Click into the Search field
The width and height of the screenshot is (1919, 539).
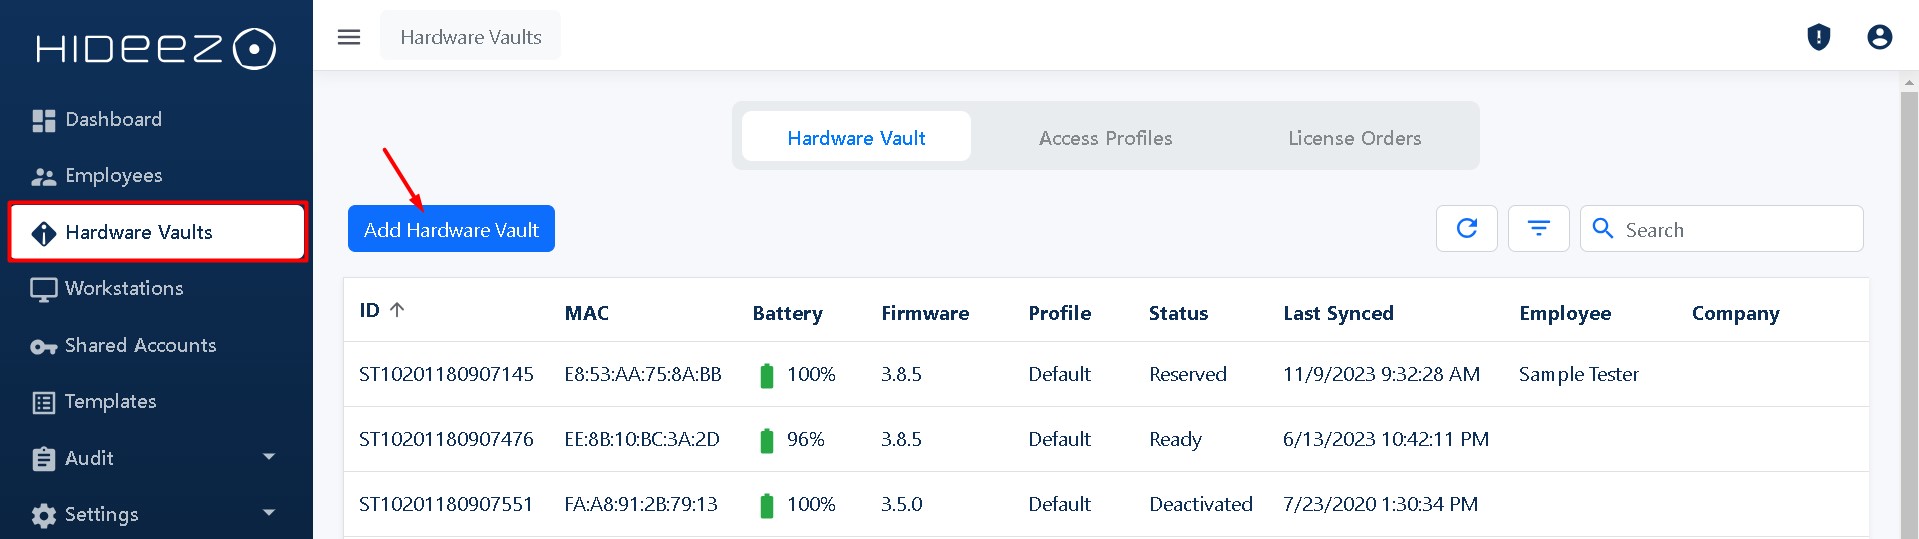point(1738,229)
